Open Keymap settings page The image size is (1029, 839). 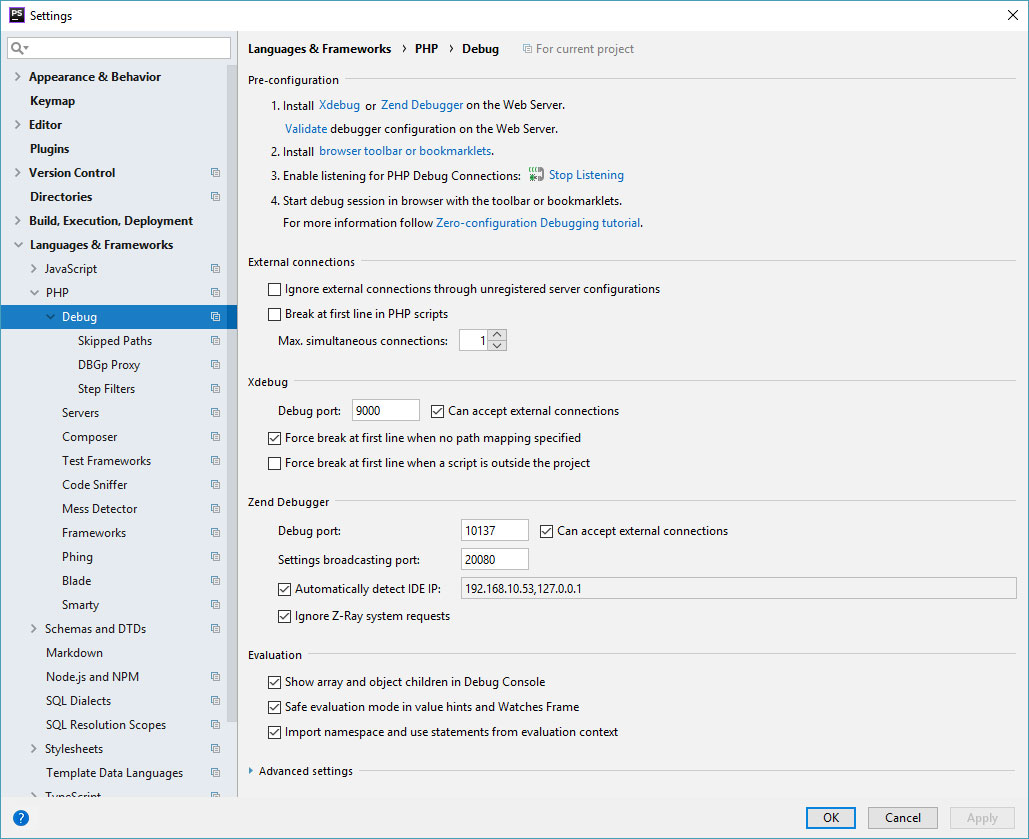(x=52, y=101)
